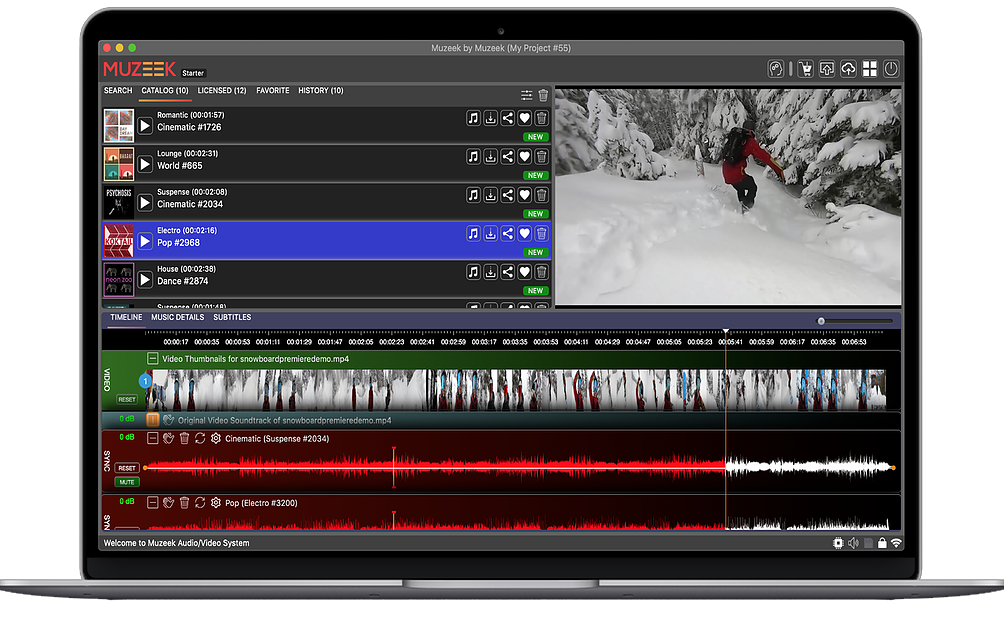Switch to the CATALOG (10) tab
The width and height of the screenshot is (1004, 621).
[165, 90]
